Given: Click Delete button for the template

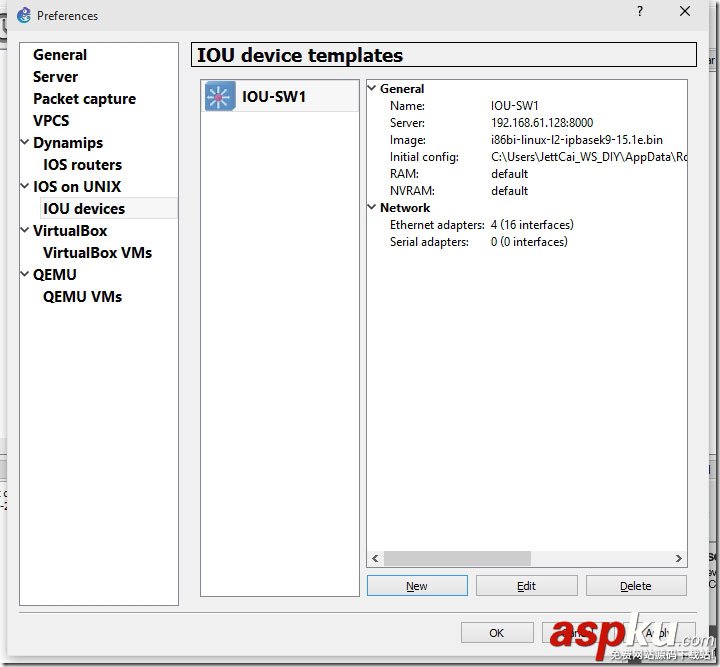Looking at the screenshot, I should click(636, 586).
